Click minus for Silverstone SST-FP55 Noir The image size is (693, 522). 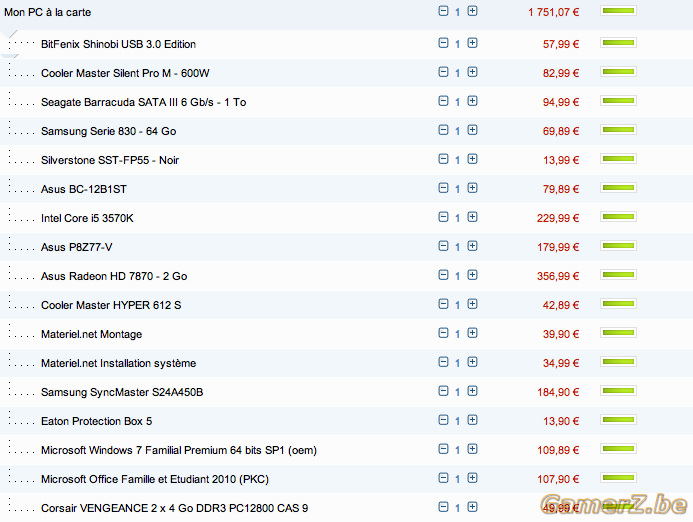pos(443,159)
